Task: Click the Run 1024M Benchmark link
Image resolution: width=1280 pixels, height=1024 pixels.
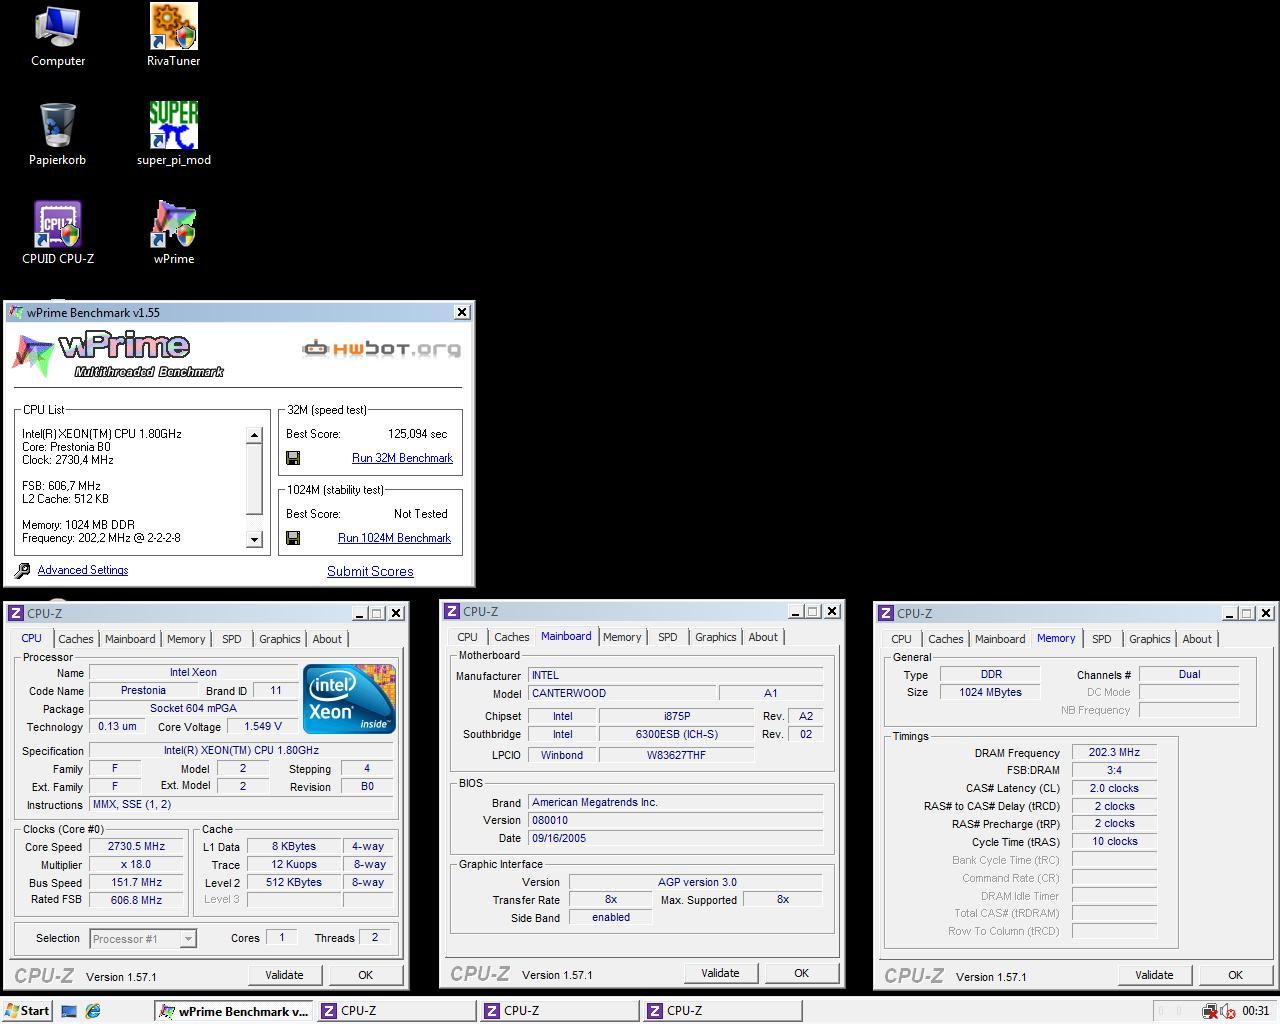Action: pyautogui.click(x=394, y=538)
